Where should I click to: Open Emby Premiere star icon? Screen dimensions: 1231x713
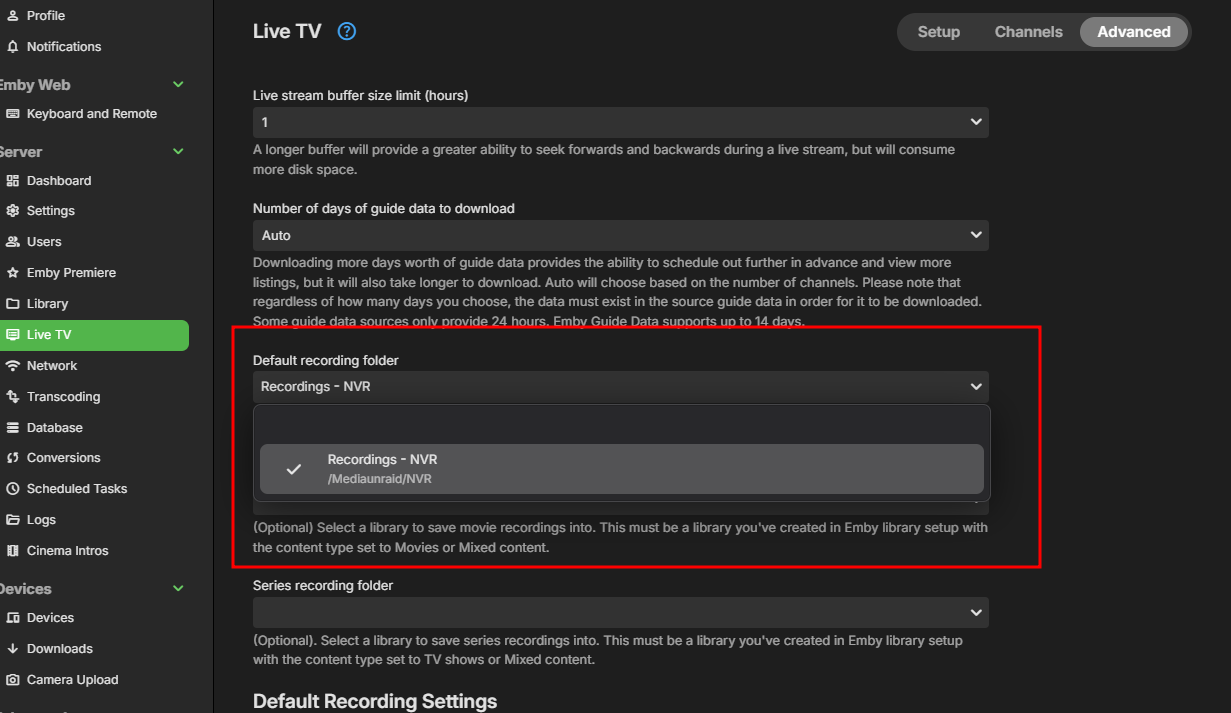[x=13, y=273]
